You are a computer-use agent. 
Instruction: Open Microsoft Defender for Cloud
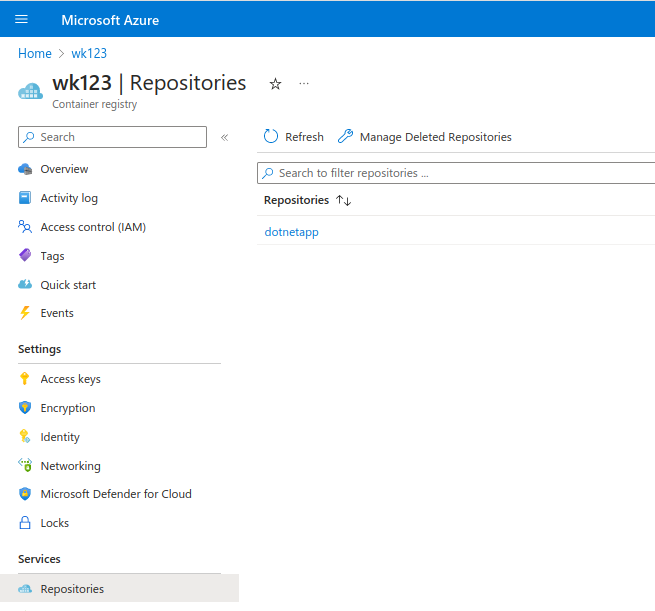coord(116,494)
